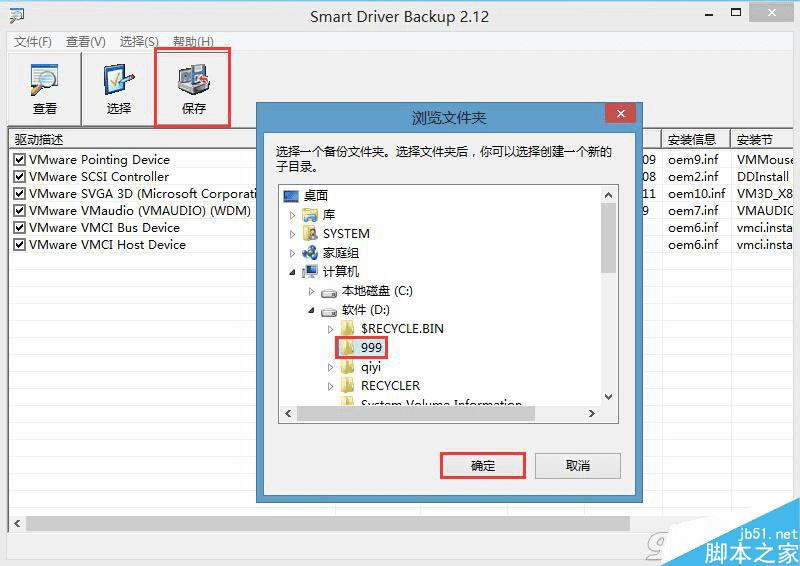Click the 安装信息 column header
The height and width of the screenshot is (566, 800).
(695, 139)
